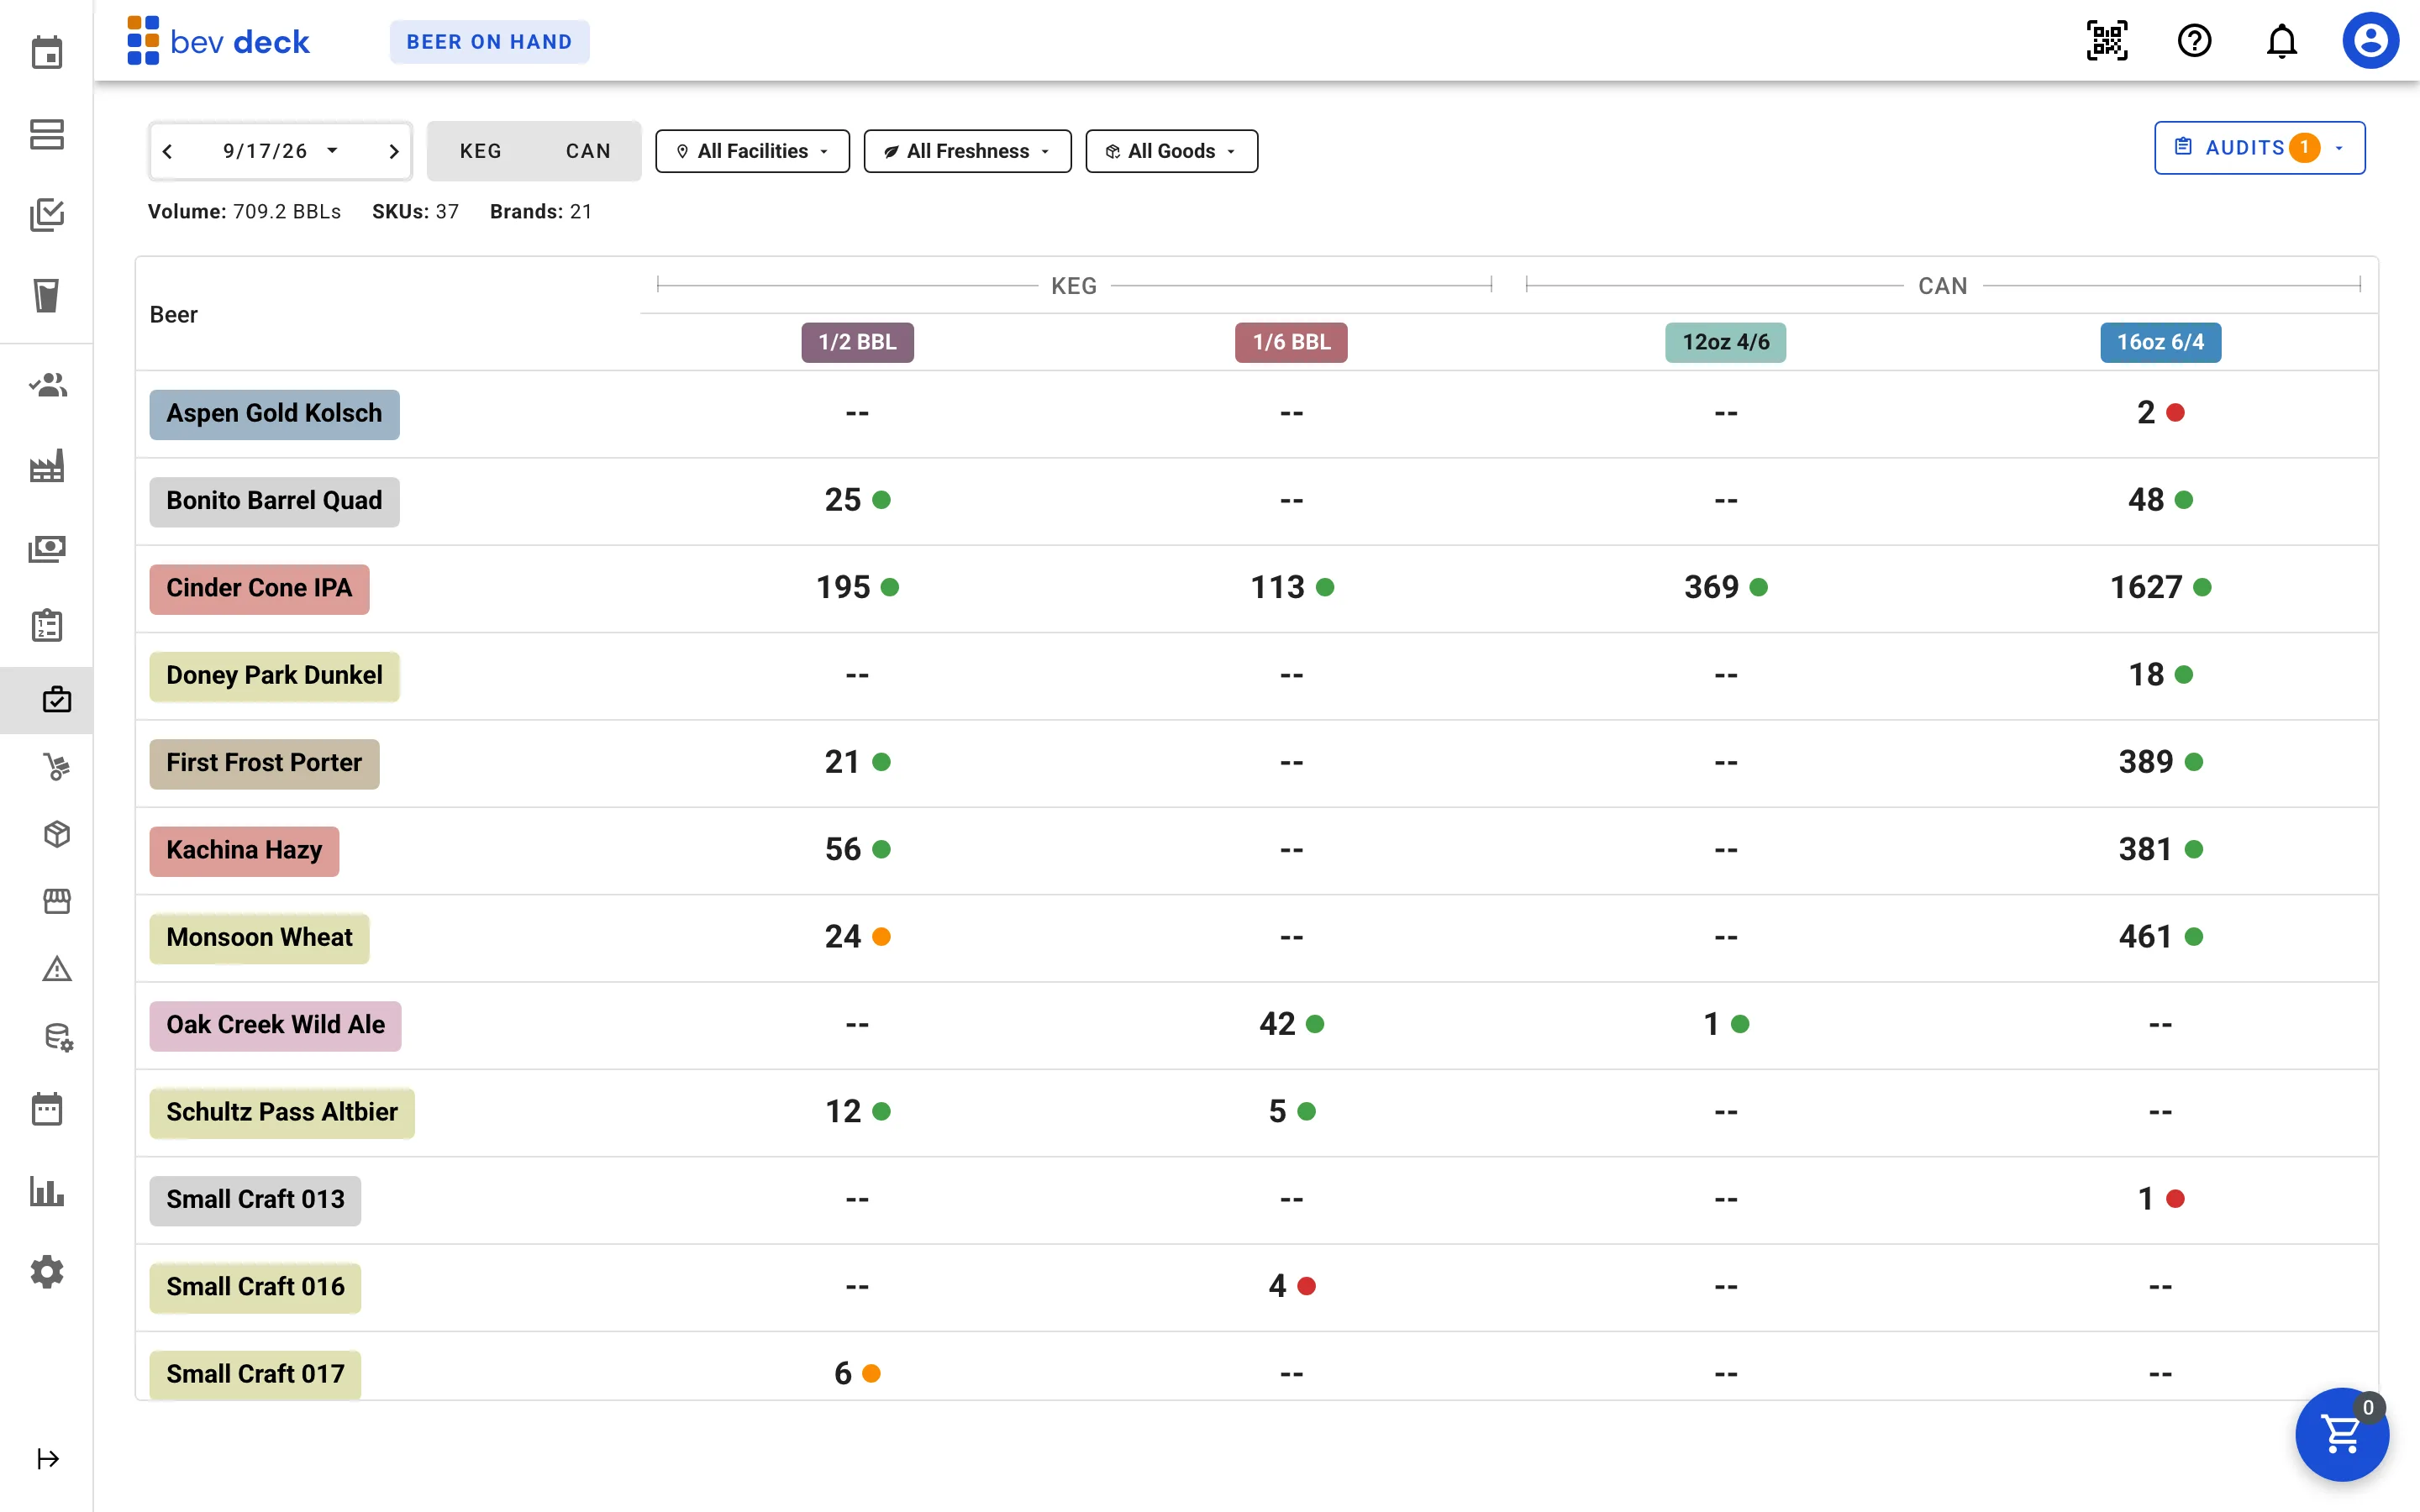Open the settings gear sidebar icon

click(x=47, y=1272)
